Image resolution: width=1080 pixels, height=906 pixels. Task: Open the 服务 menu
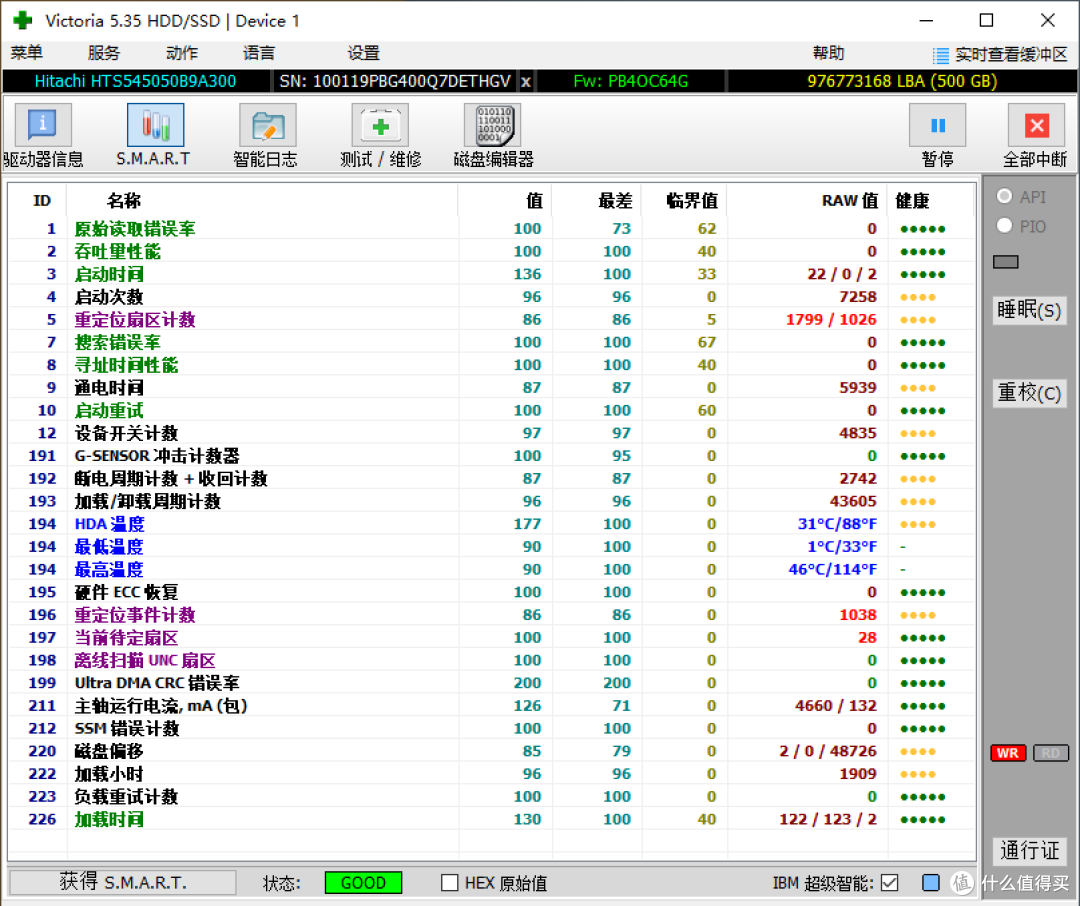[104, 53]
